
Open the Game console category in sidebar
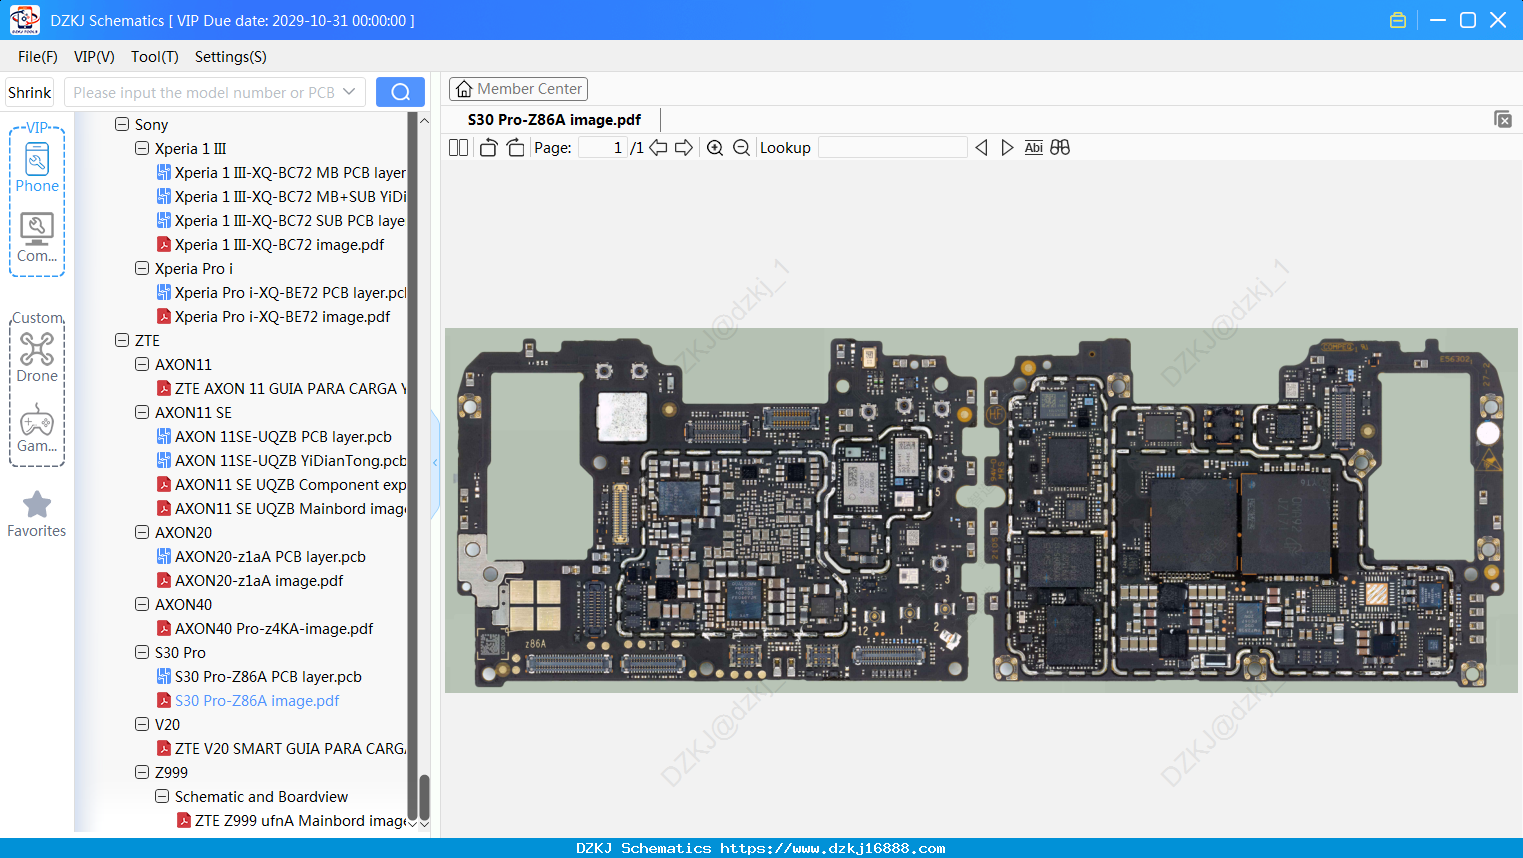pos(37,428)
